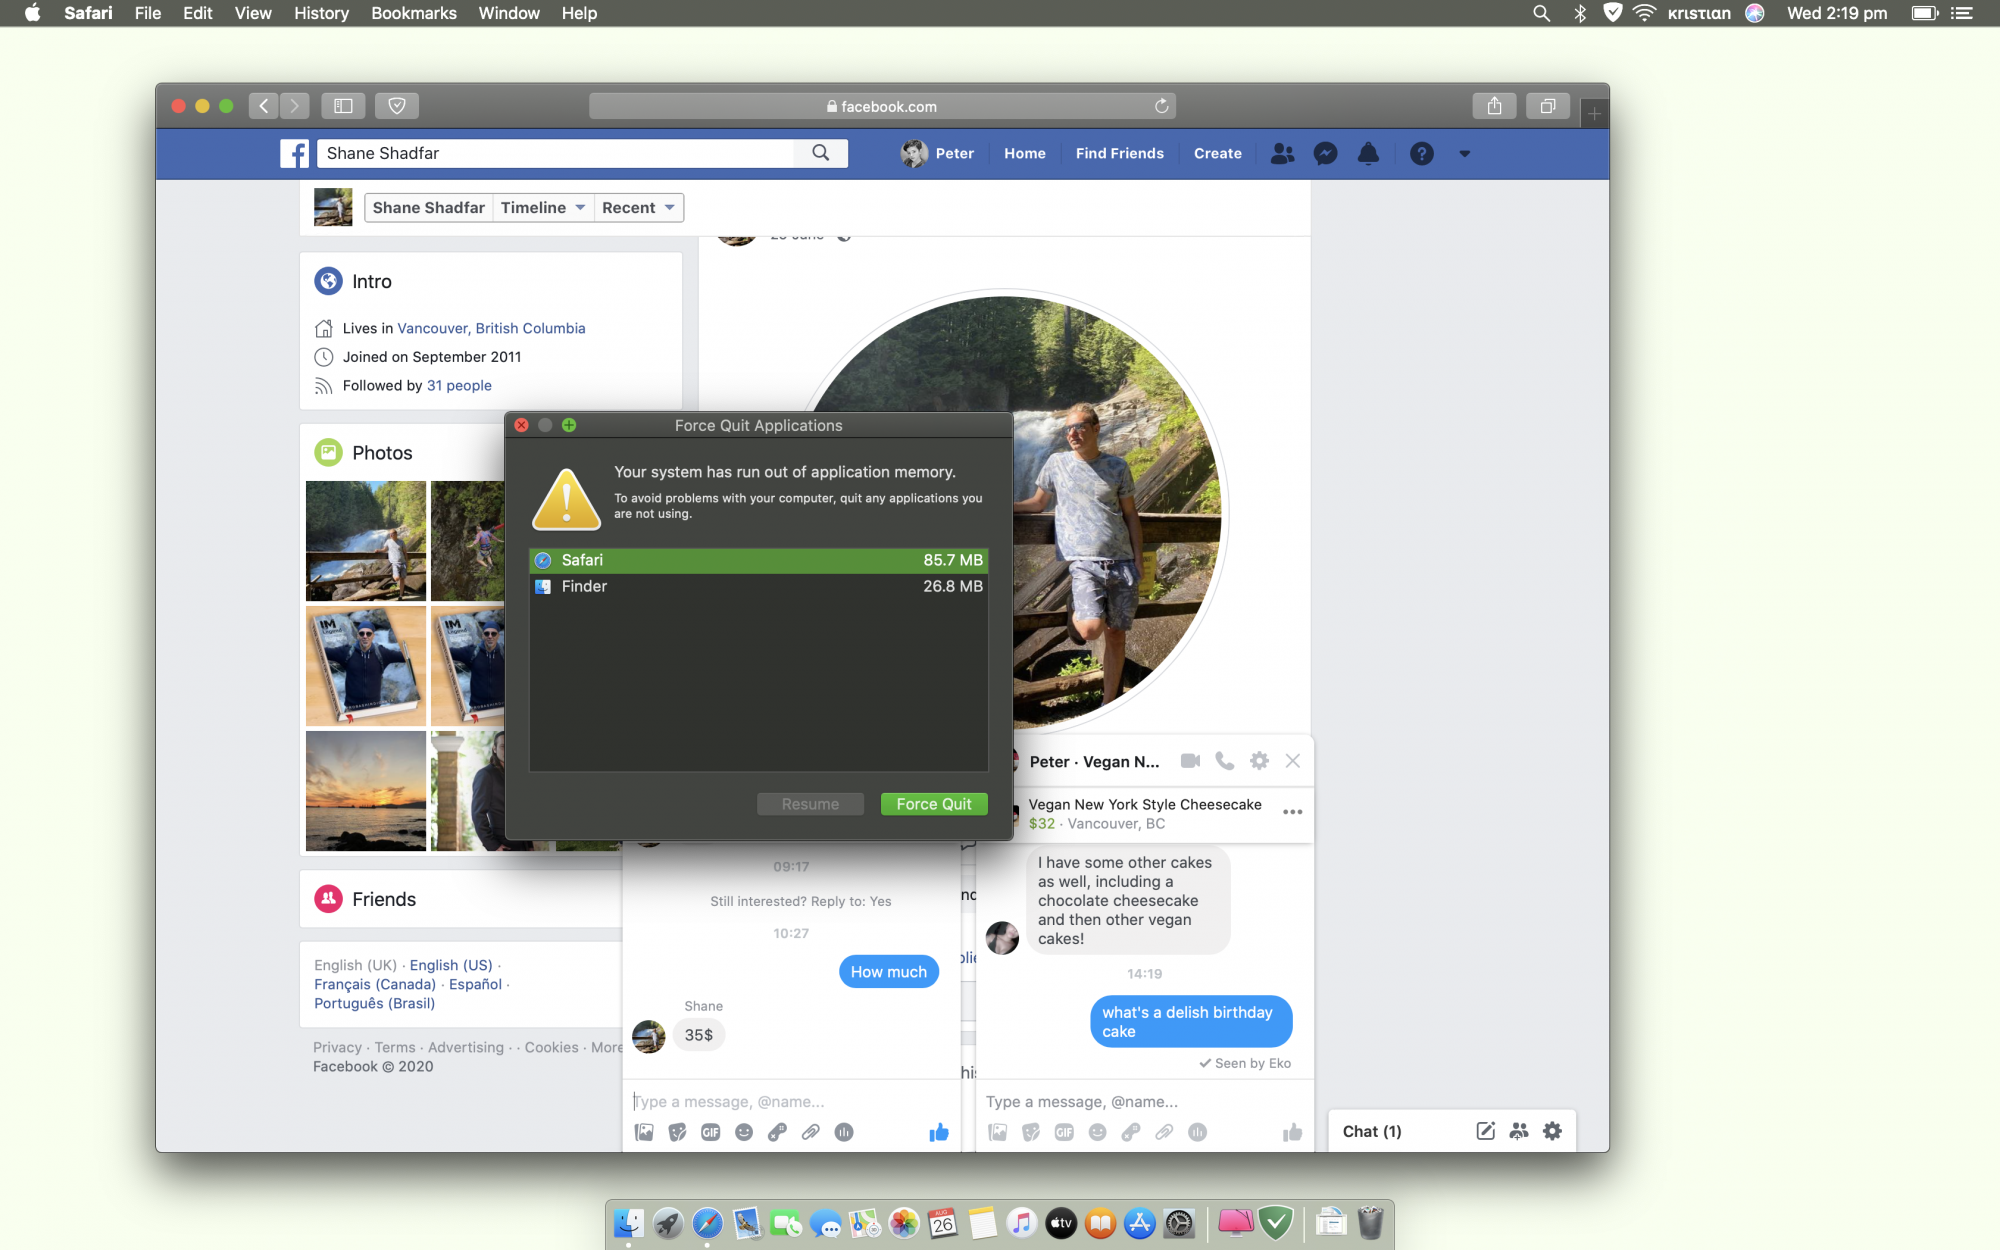The height and width of the screenshot is (1250, 2000).
Task: Open the sunset photo thumbnail
Action: pyautogui.click(x=366, y=791)
